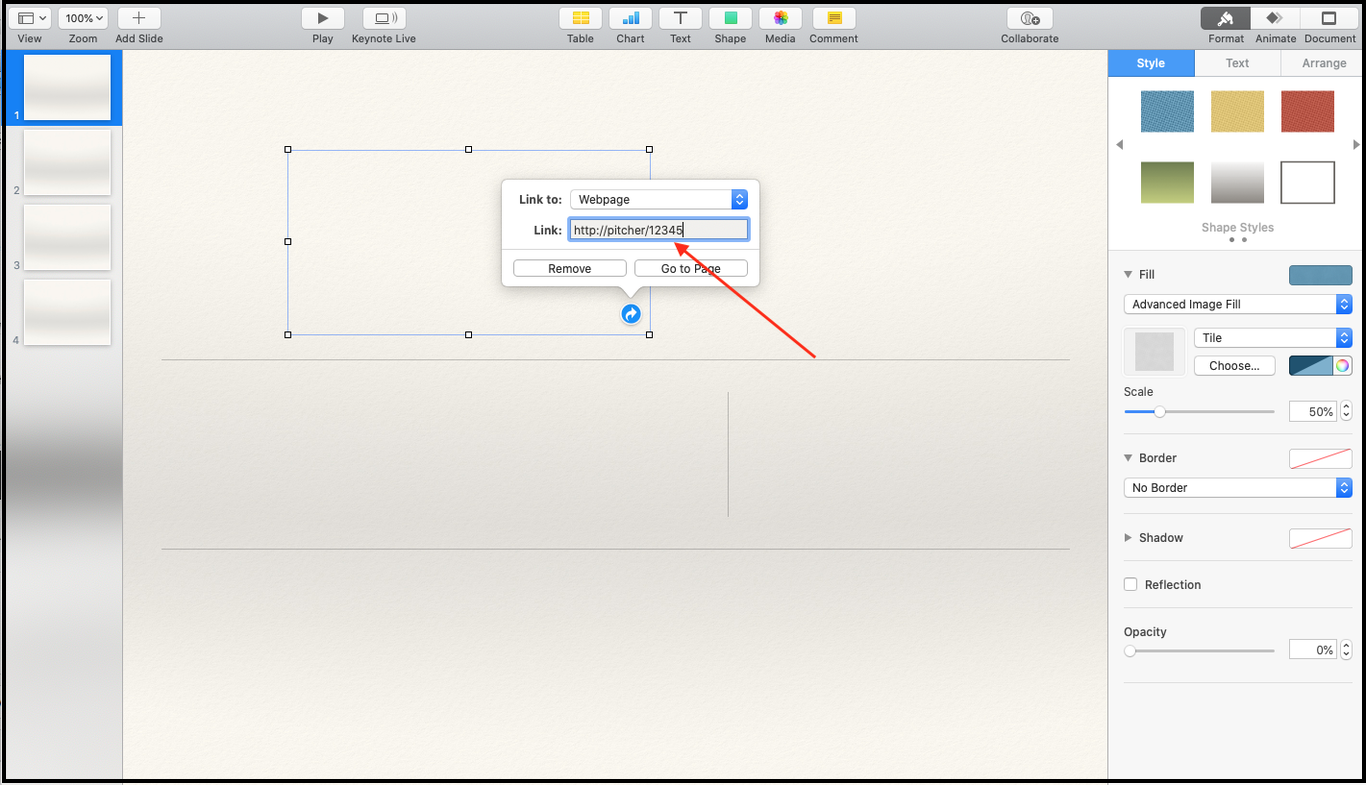Open the Advanced Image Fill dropdown
The height and width of the screenshot is (785, 1366).
1237,304
